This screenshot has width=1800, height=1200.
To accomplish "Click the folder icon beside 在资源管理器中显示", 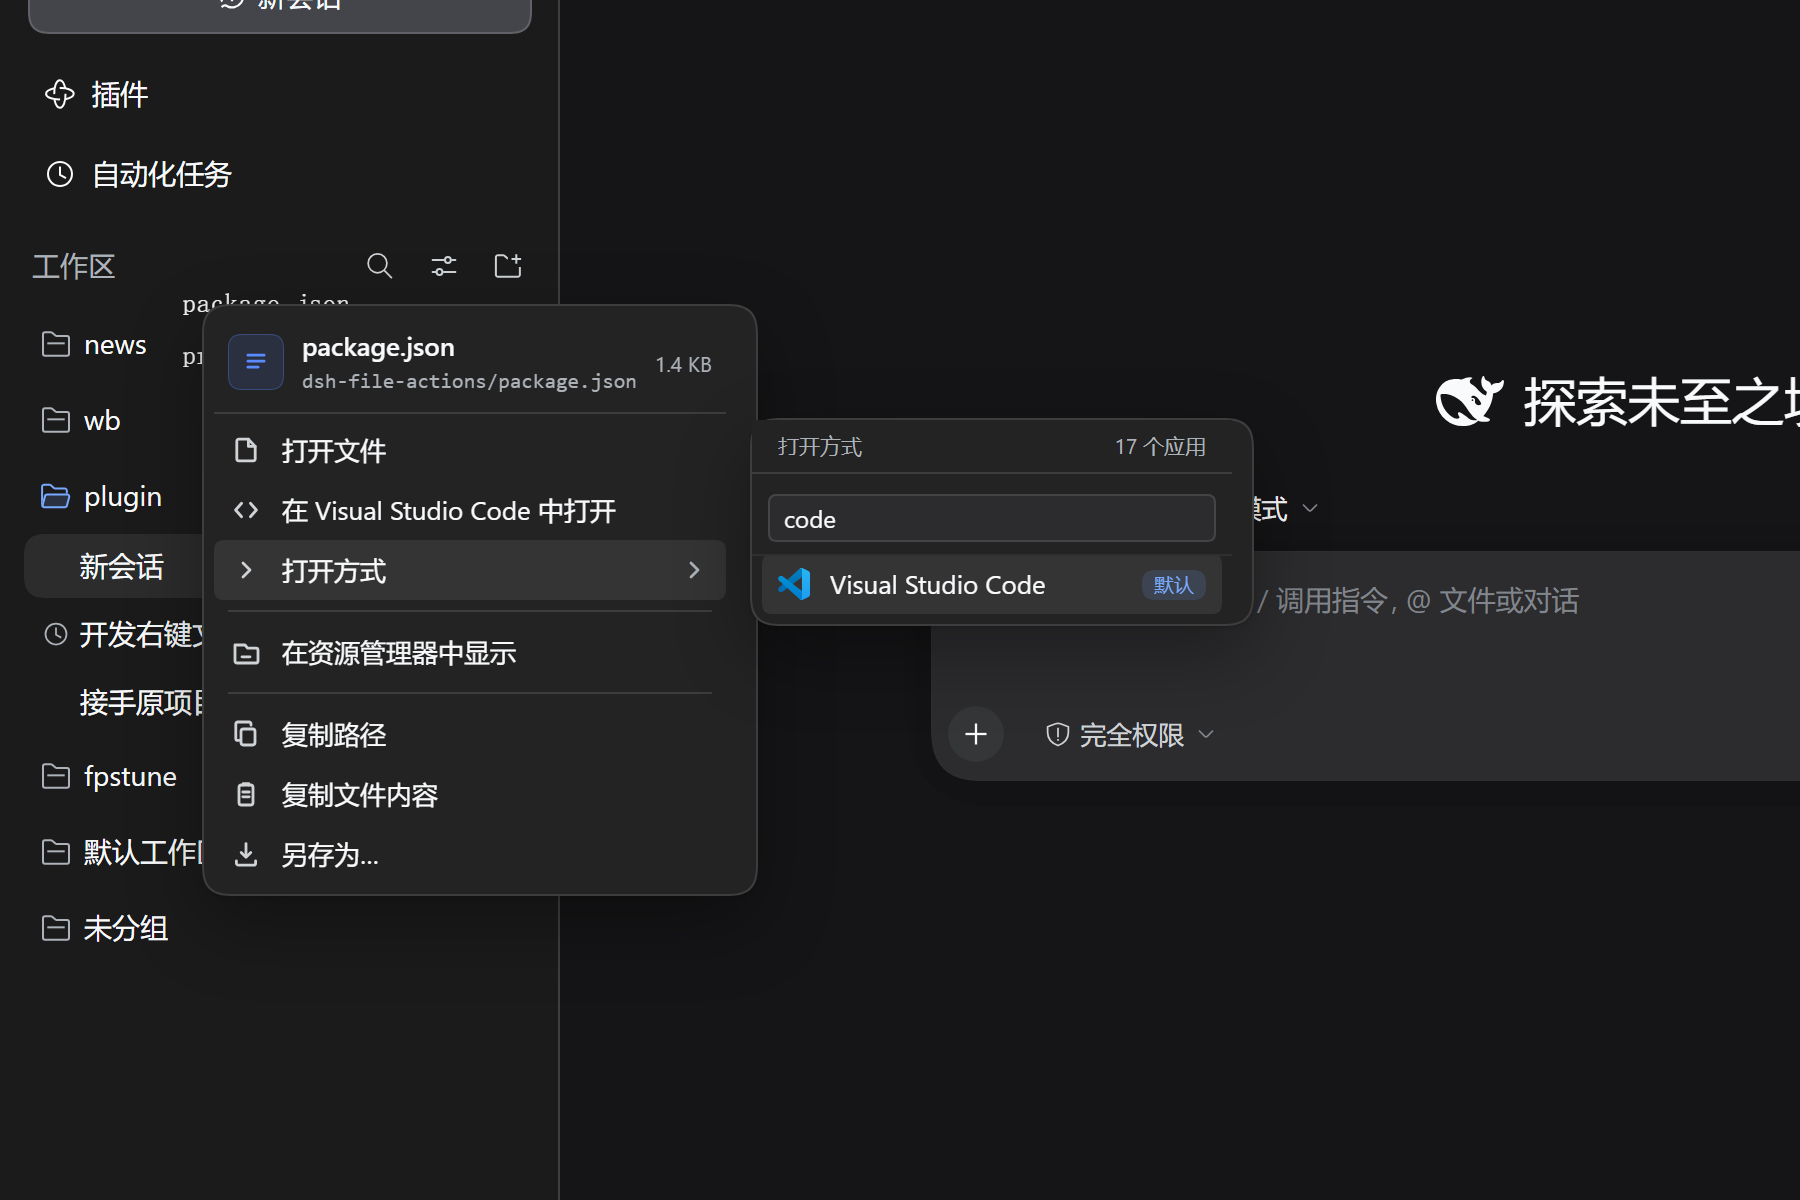I will click(246, 653).
